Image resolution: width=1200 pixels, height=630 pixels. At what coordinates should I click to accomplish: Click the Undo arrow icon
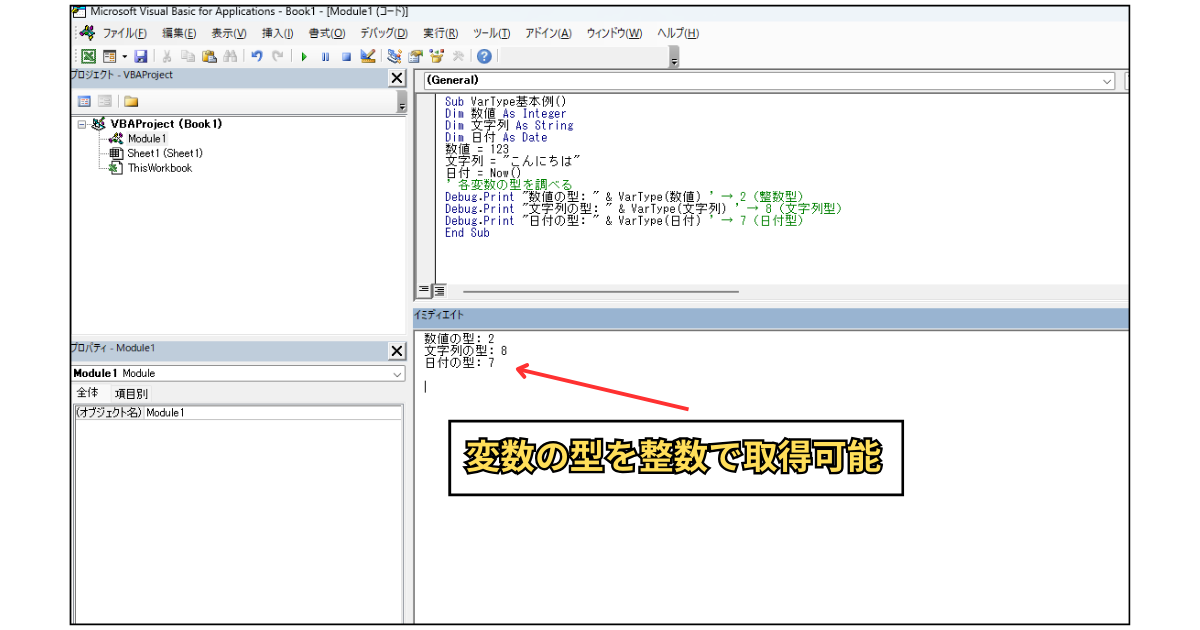257,57
